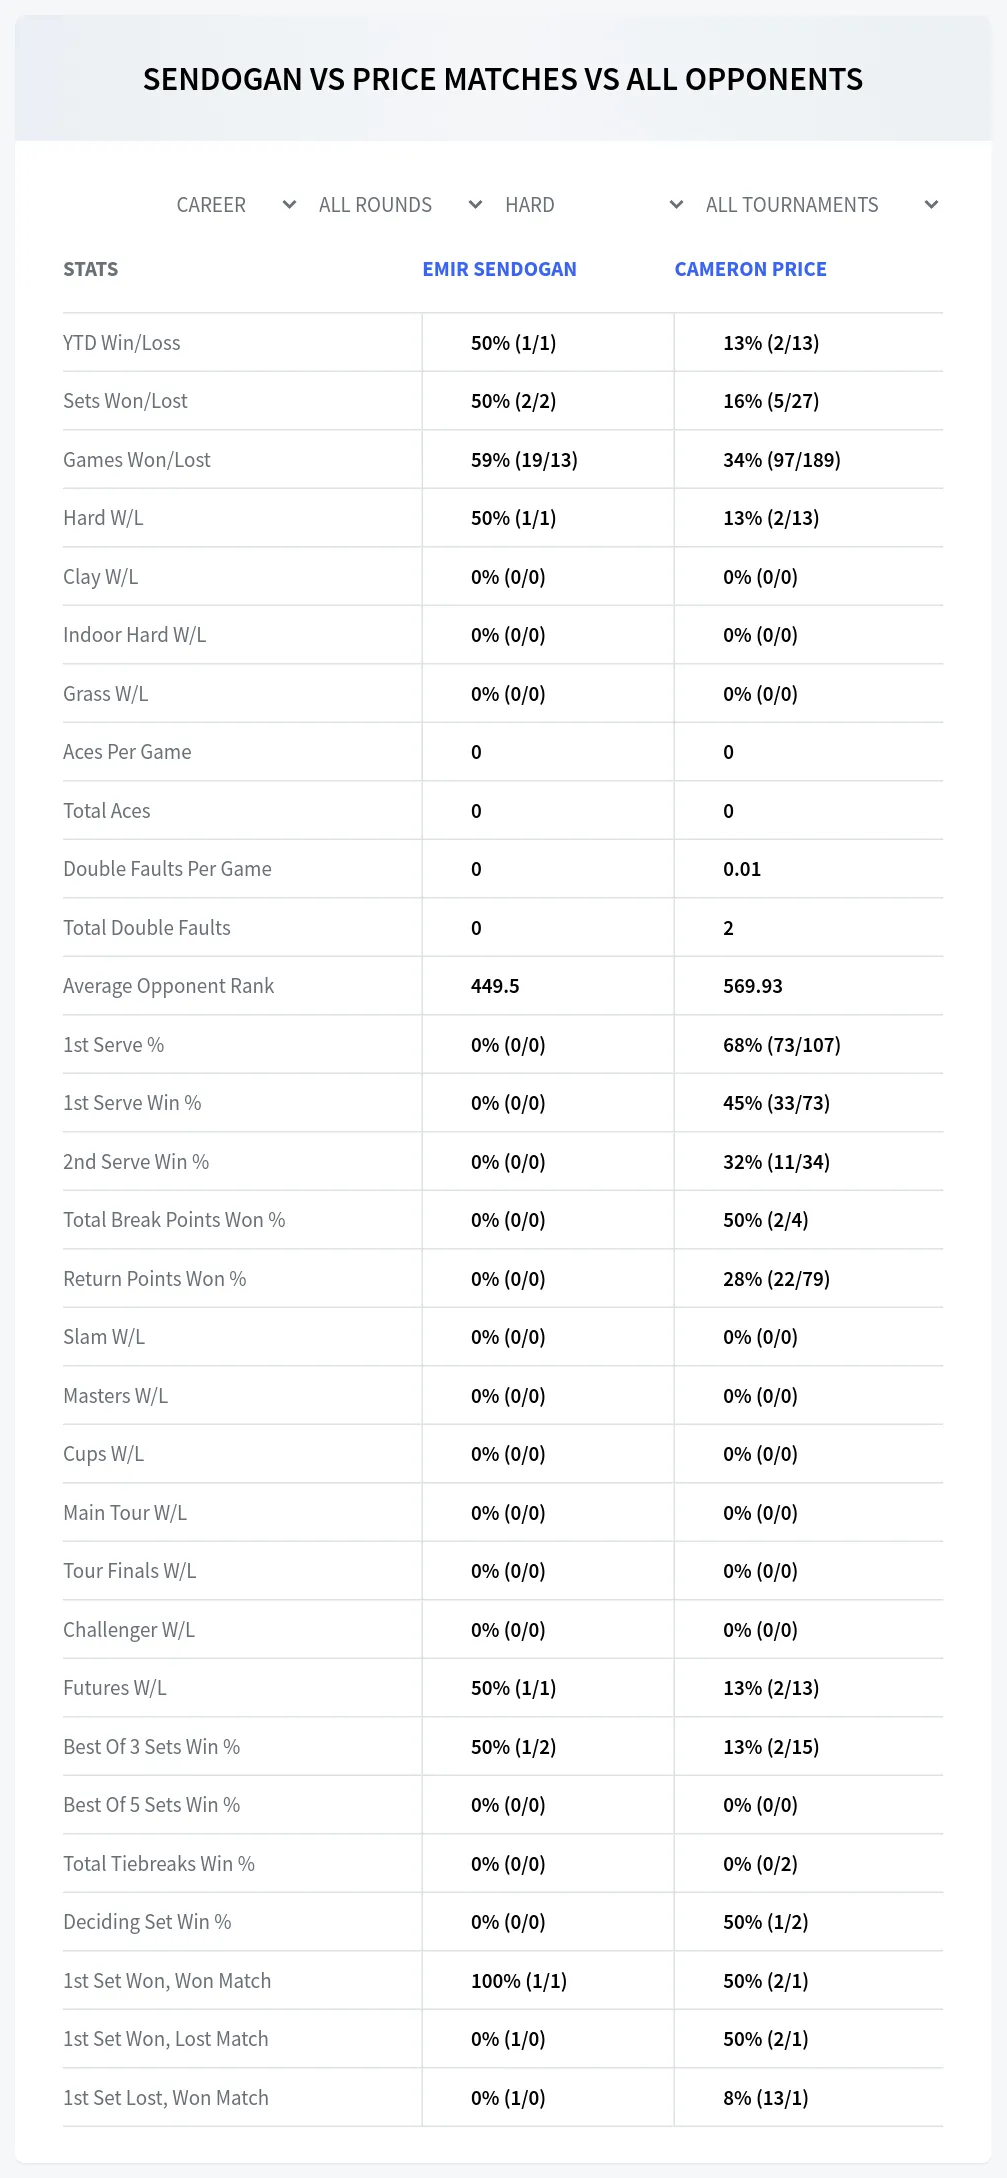Viewport: 1007px width, 2178px height.
Task: Click the Average Opponent Rank row label
Action: pyautogui.click(x=168, y=986)
